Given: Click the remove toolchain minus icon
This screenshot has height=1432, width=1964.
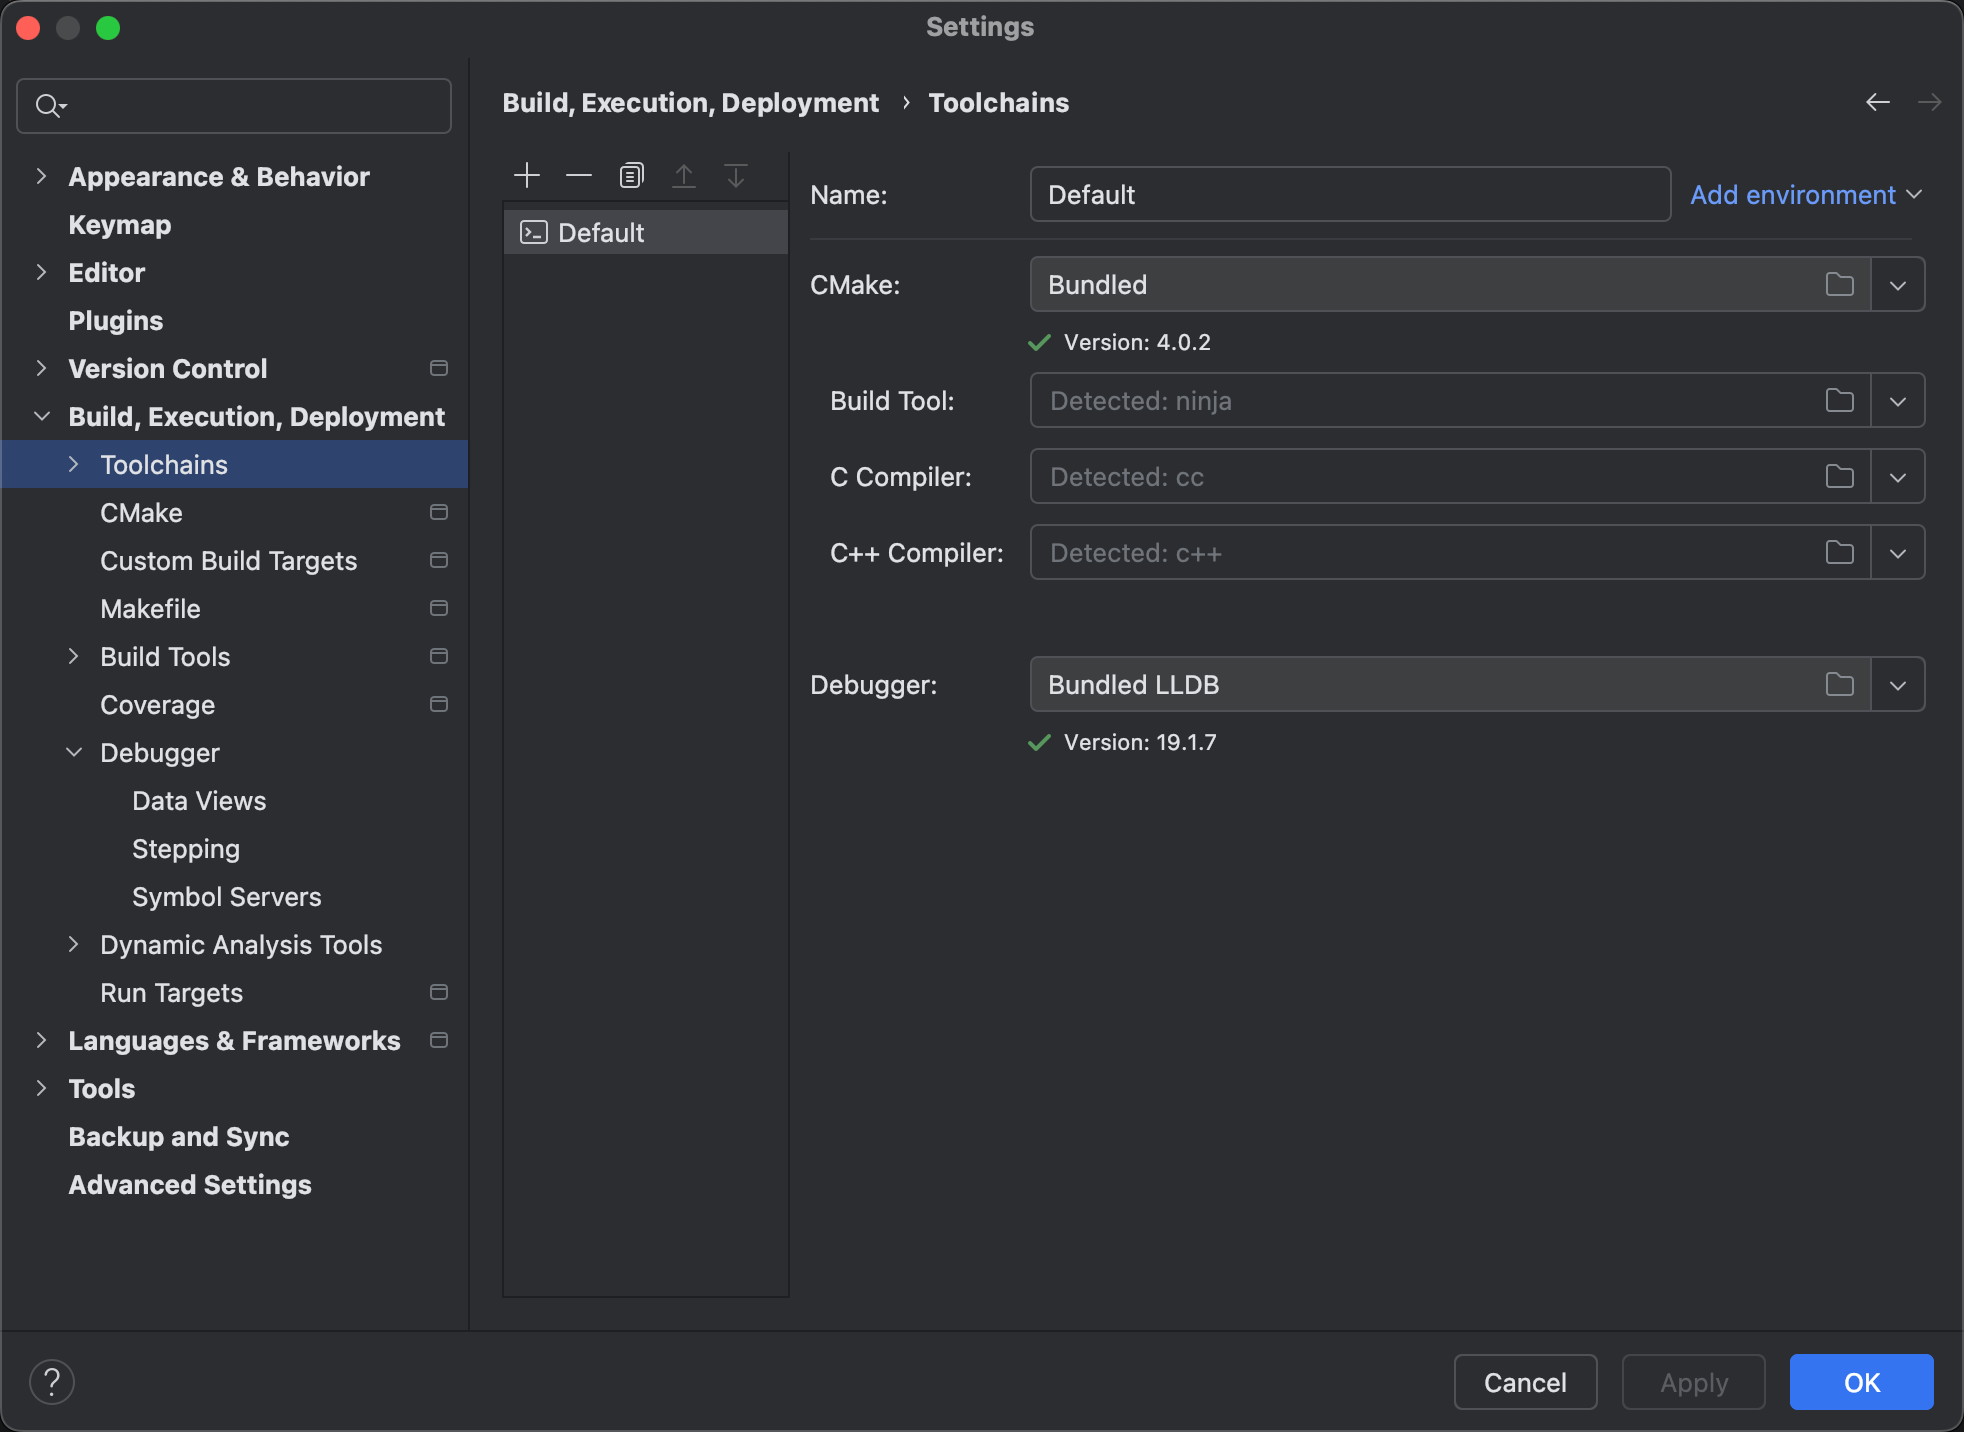Looking at the screenshot, I should (579, 176).
